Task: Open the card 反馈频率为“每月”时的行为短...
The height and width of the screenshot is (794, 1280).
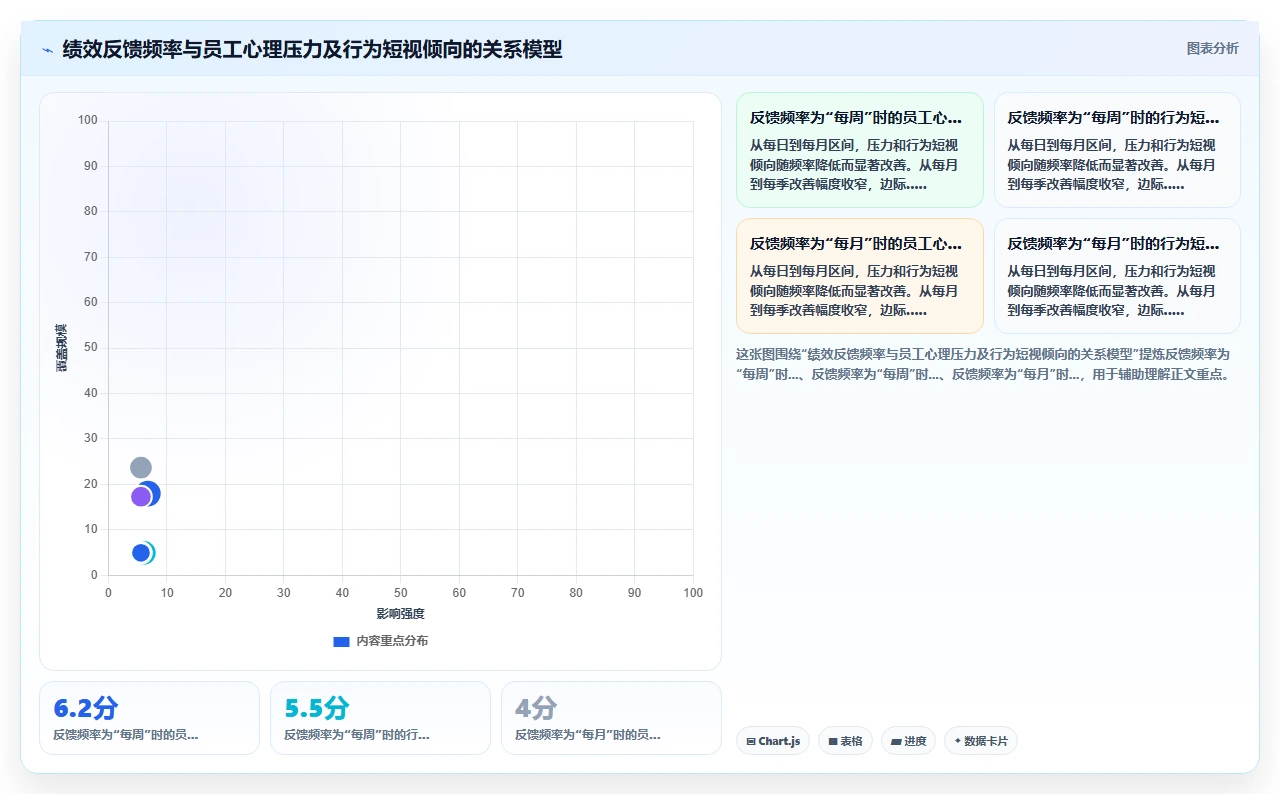Action: (1117, 276)
